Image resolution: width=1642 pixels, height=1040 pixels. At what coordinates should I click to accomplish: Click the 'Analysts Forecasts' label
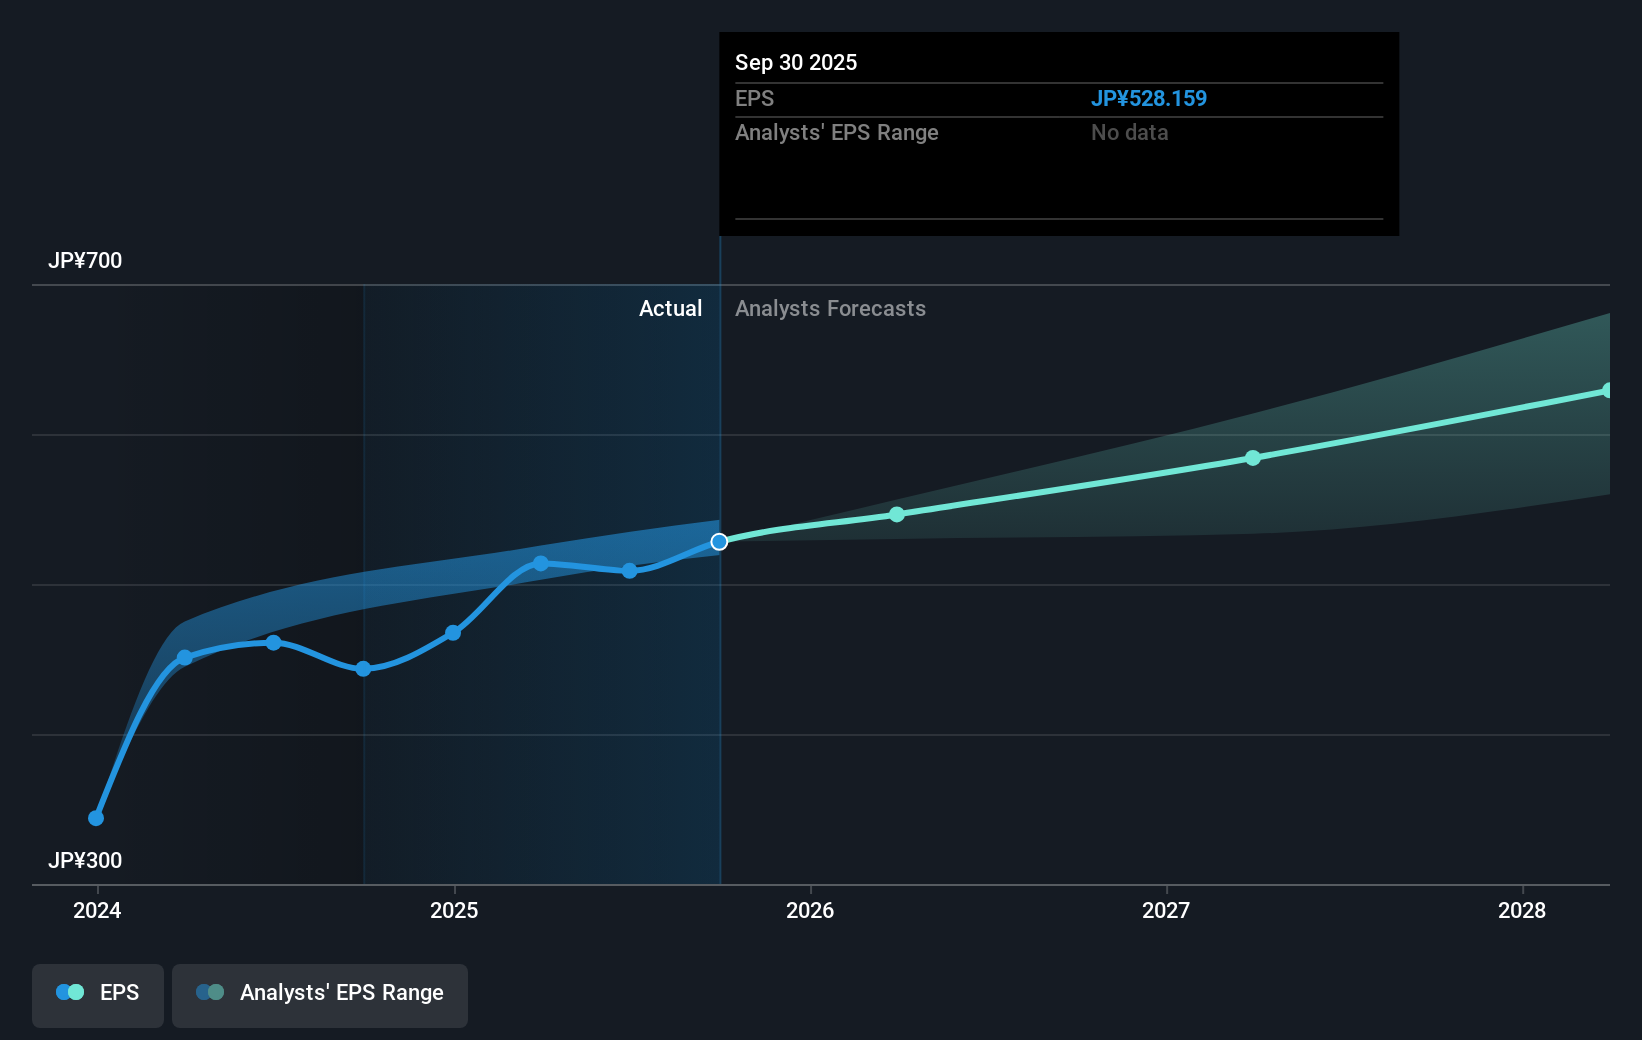coord(830,308)
